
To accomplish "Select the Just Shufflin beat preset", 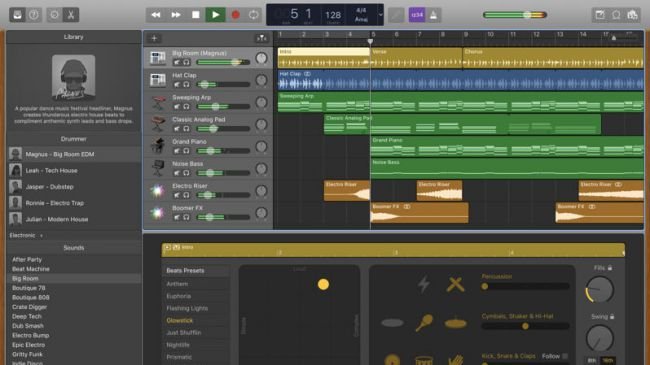I will point(195,333).
